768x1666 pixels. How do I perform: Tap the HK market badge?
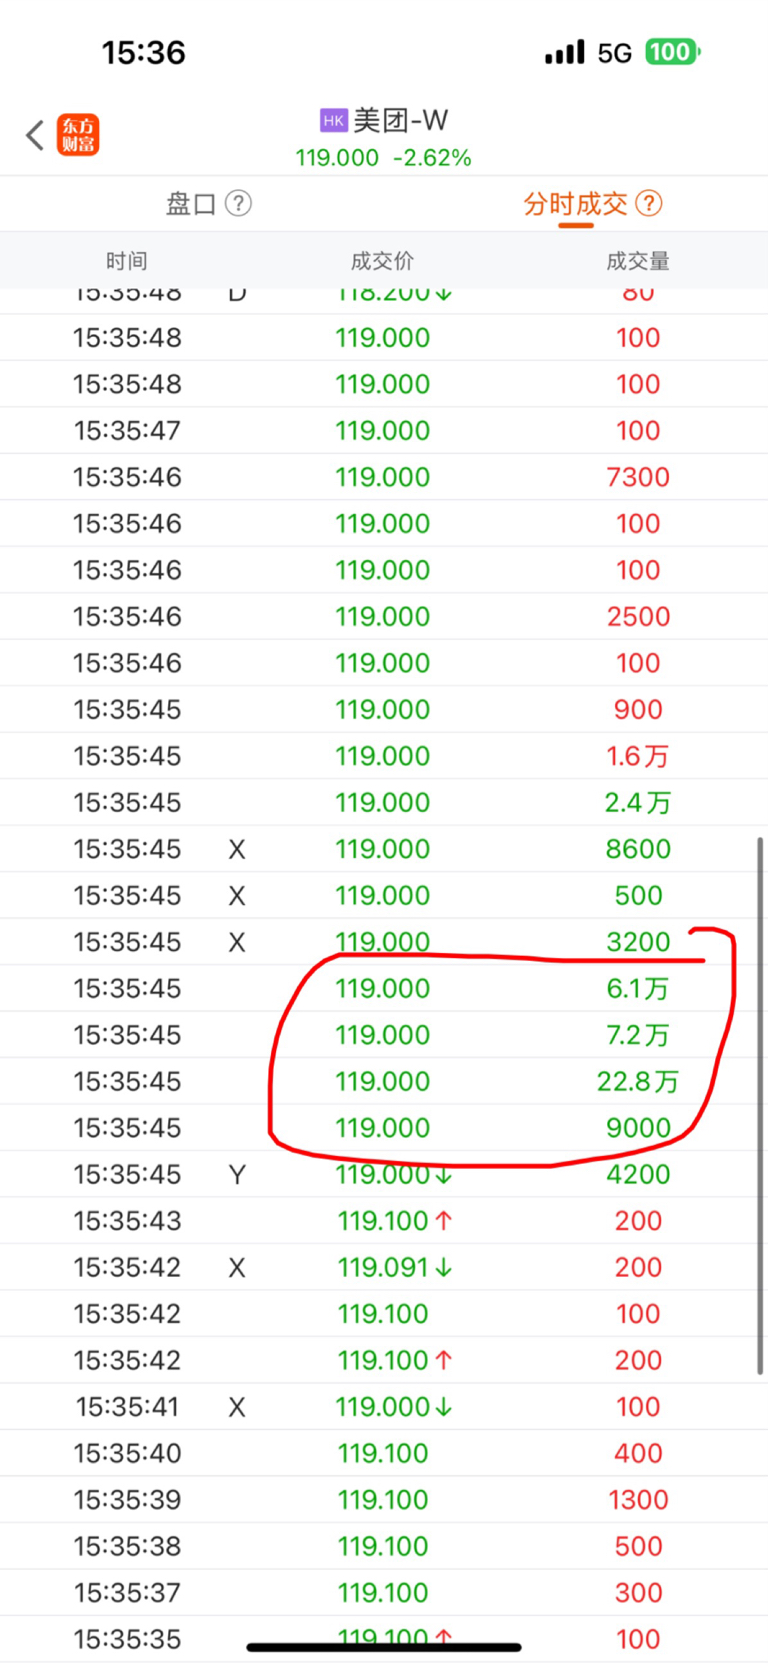coord(333,121)
